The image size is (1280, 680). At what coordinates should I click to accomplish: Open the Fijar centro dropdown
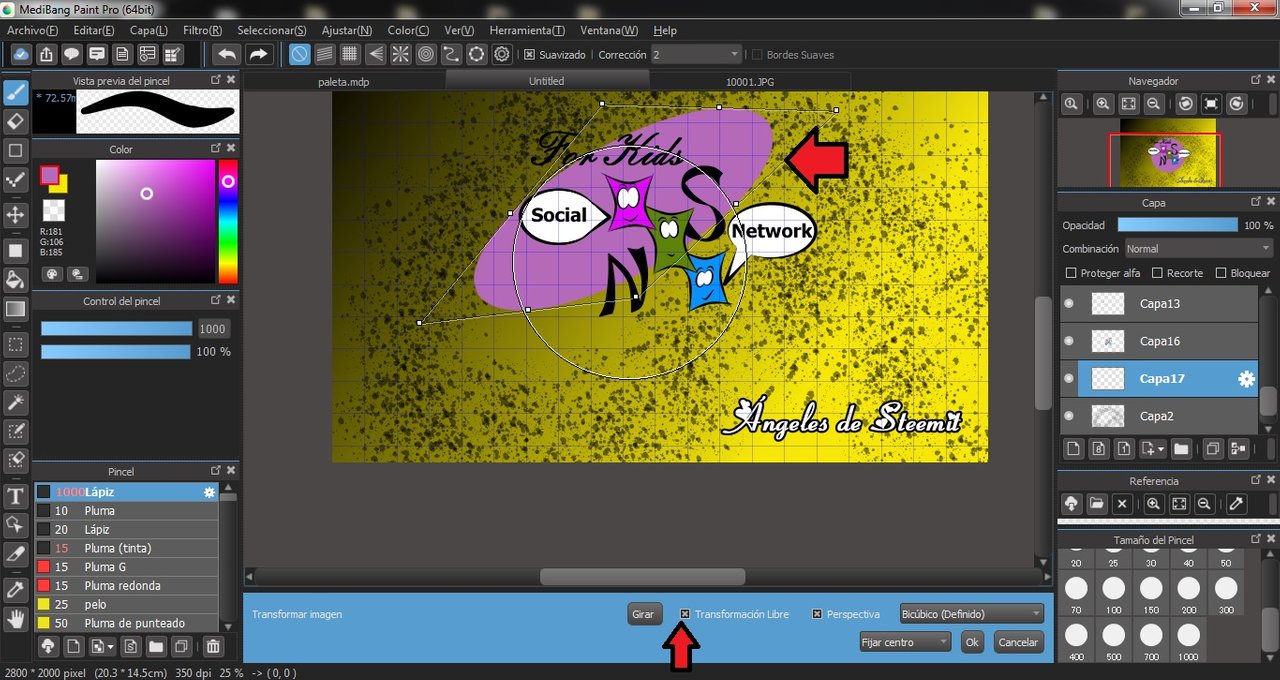[x=905, y=642]
